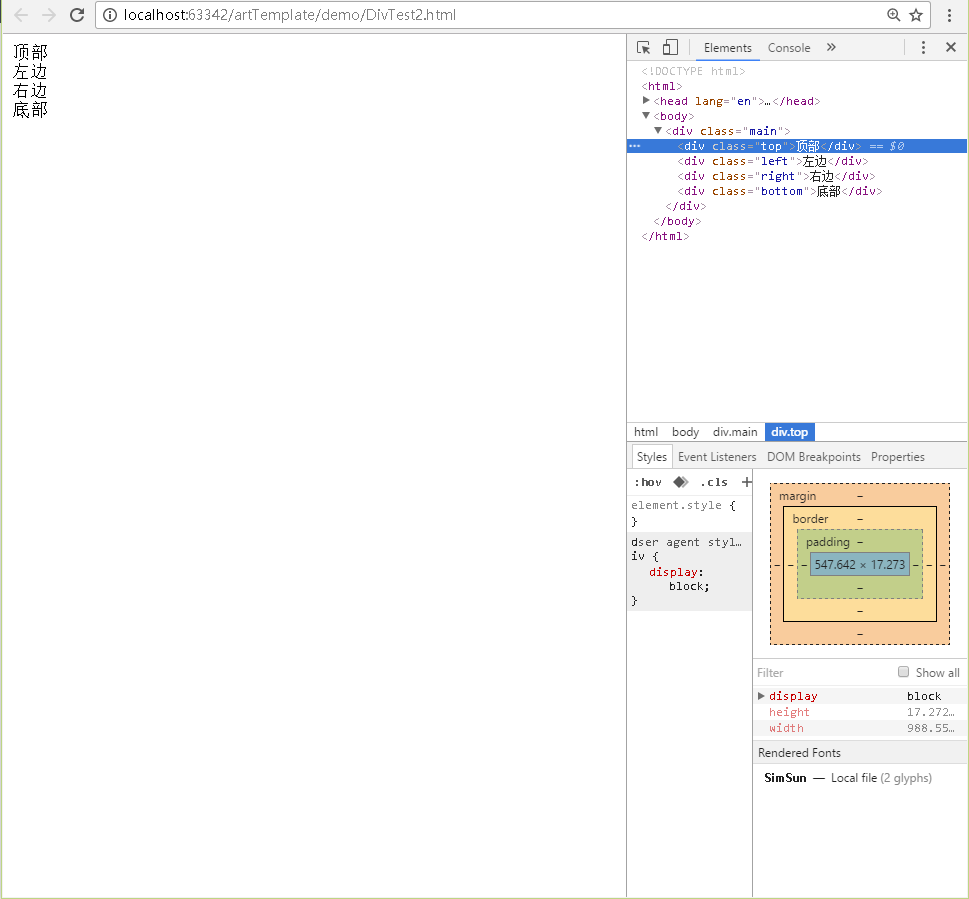Click the DOCTYPE html line

coord(693,71)
